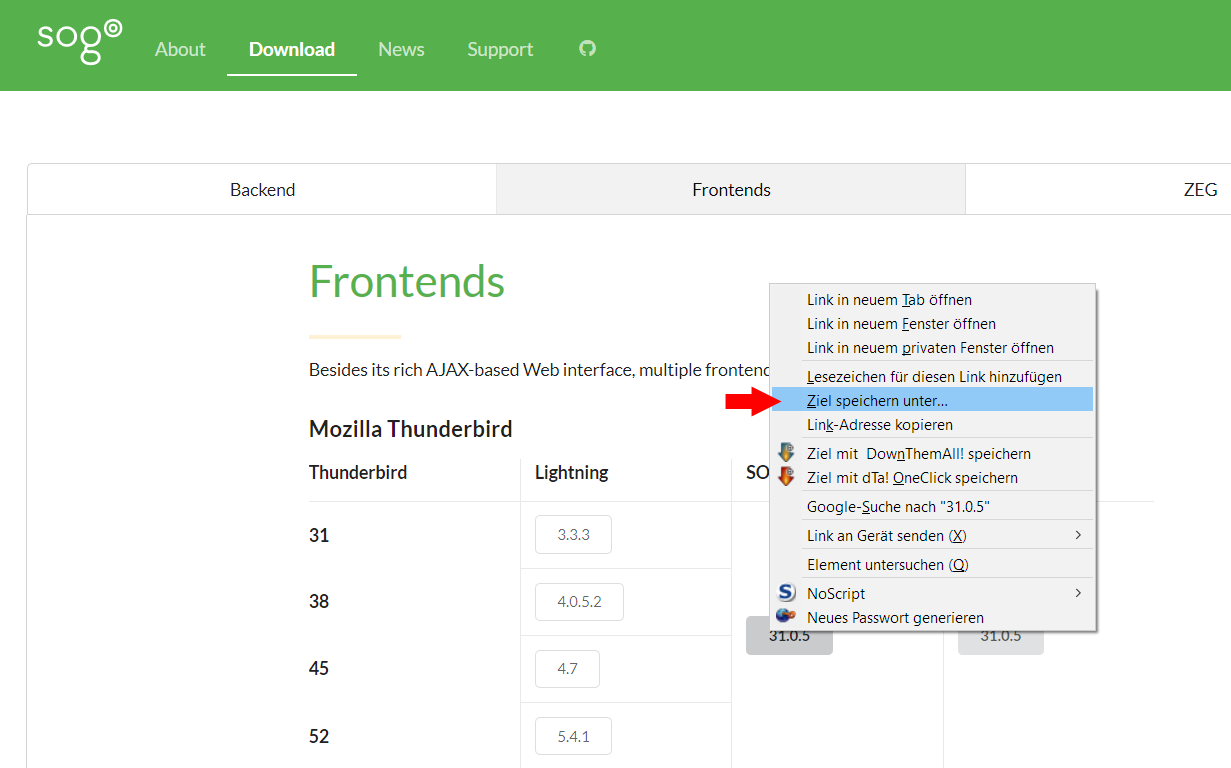This screenshot has width=1231, height=768.
Task: Download Lightning version 4.0.5.2
Action: click(x=579, y=602)
